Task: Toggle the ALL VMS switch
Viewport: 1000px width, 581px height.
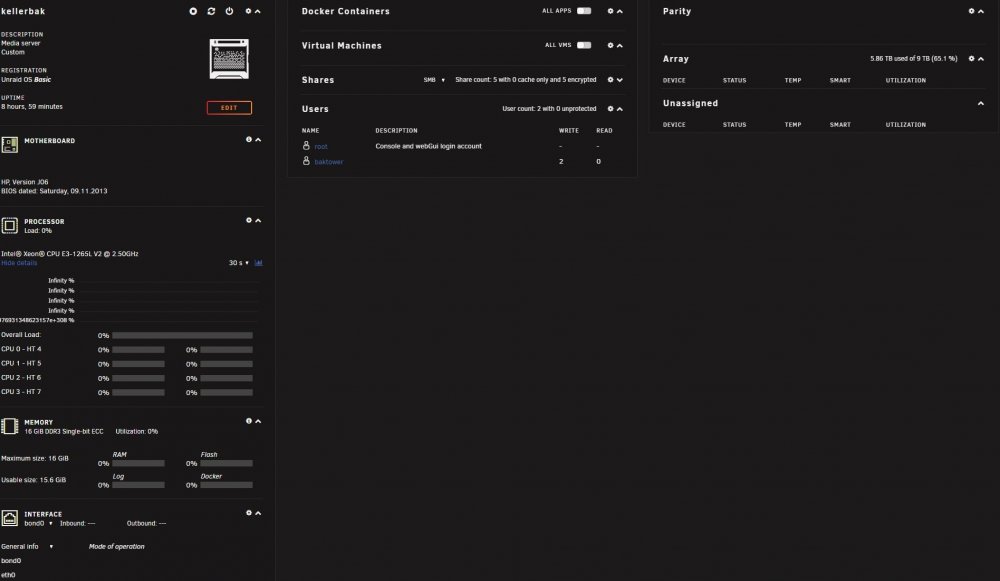Action: [x=584, y=45]
